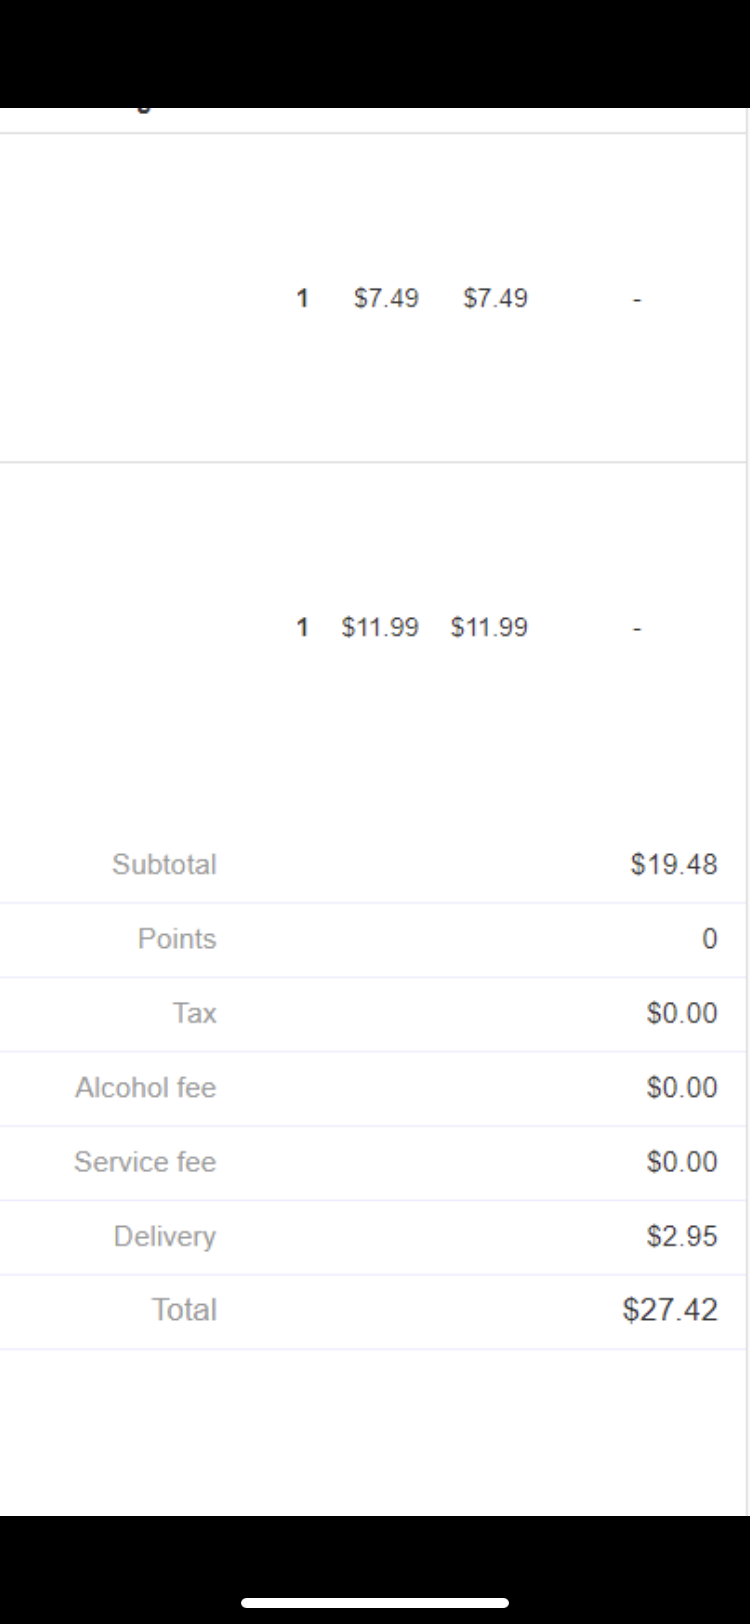Click the Tax amount $0.00
Viewport: 750px width, 1624px height.
(681, 1013)
